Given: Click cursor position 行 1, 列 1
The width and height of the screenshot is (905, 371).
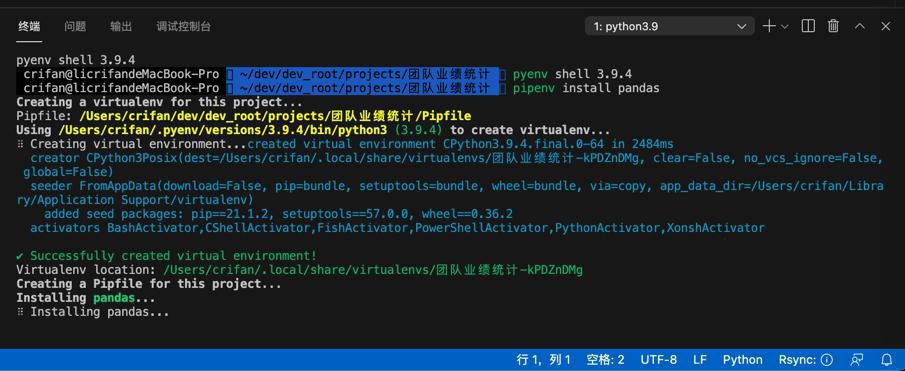Looking at the screenshot, I should click(x=544, y=360).
